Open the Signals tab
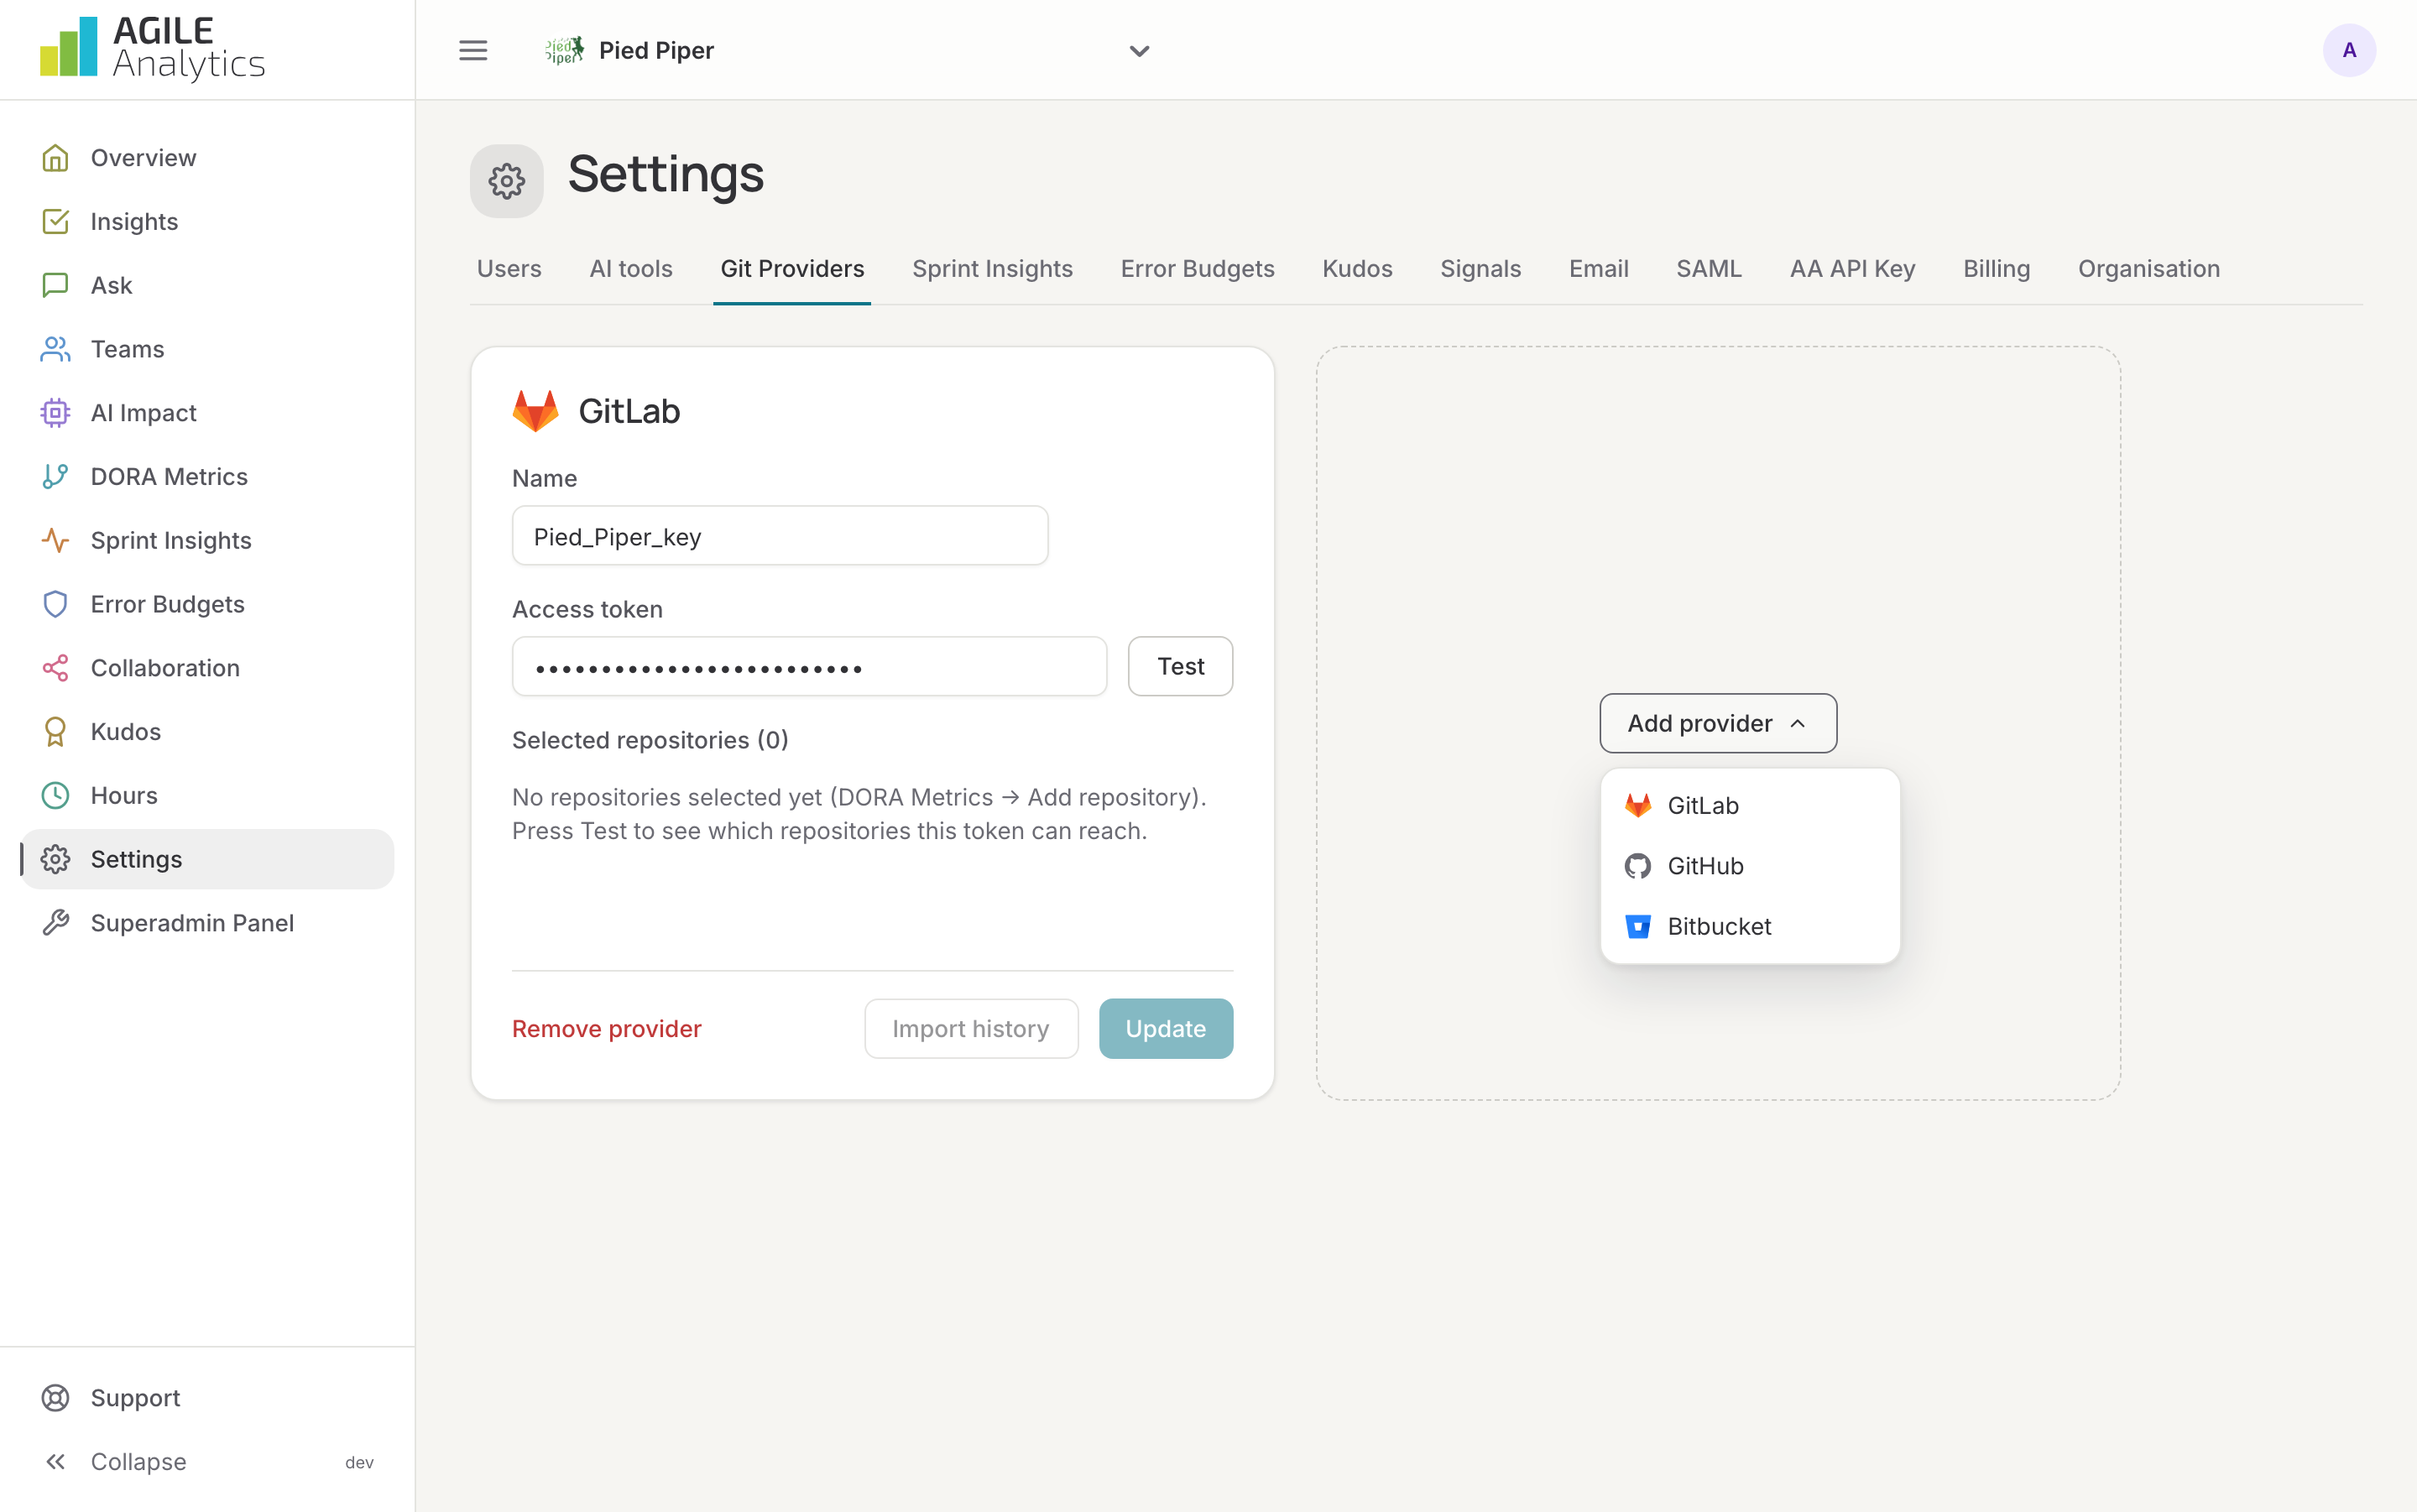Screen dimensions: 2417x1512 [x=1480, y=269]
